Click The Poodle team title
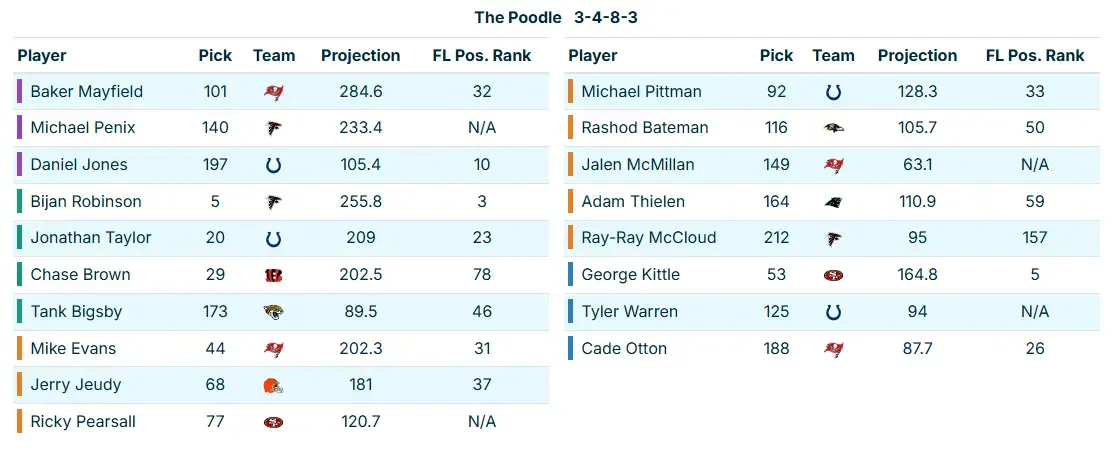This screenshot has height=449, width=1112. tap(518, 18)
